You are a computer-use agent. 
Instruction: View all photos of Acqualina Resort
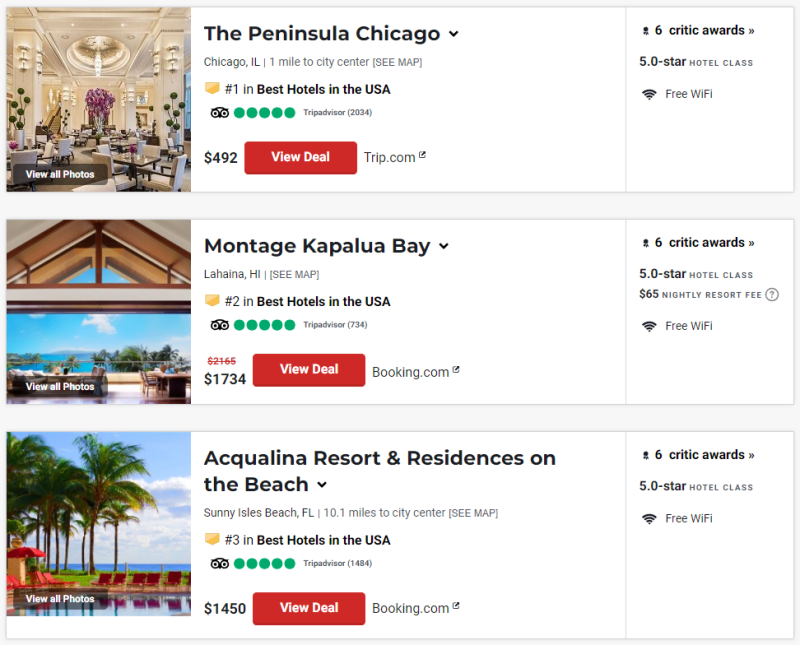click(60, 599)
